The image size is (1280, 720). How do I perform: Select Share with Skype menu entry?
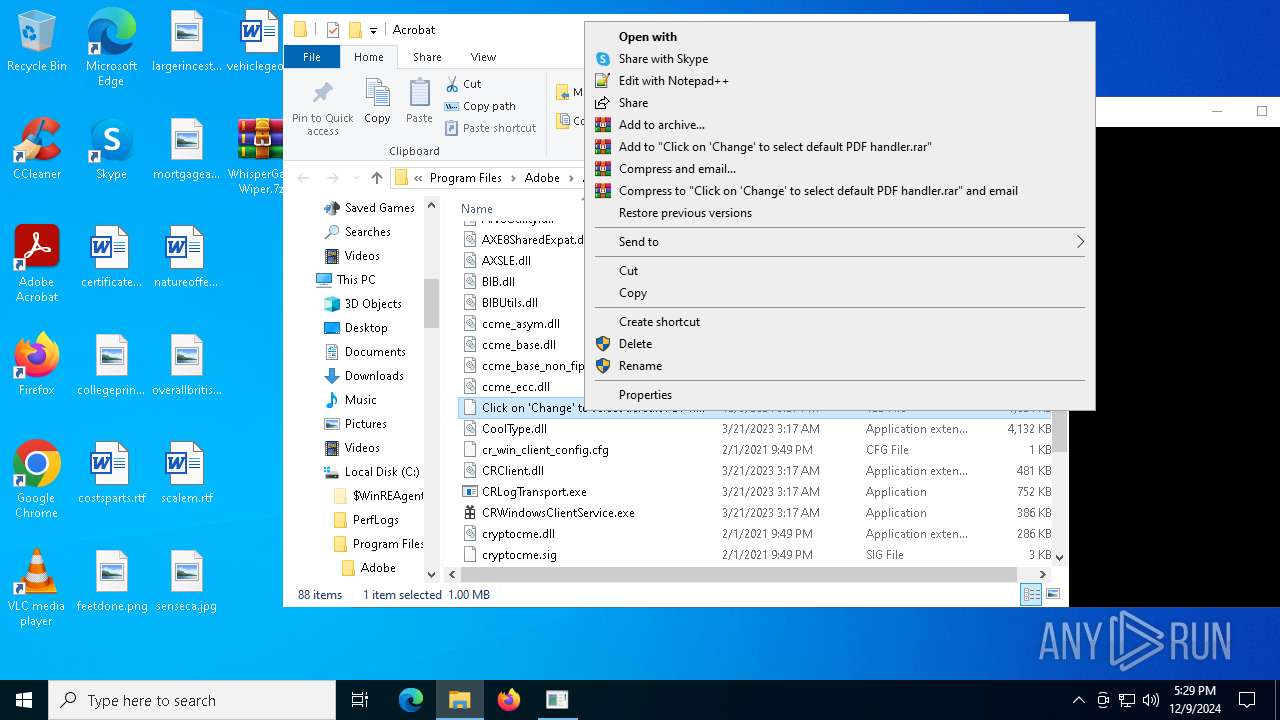click(x=840, y=59)
